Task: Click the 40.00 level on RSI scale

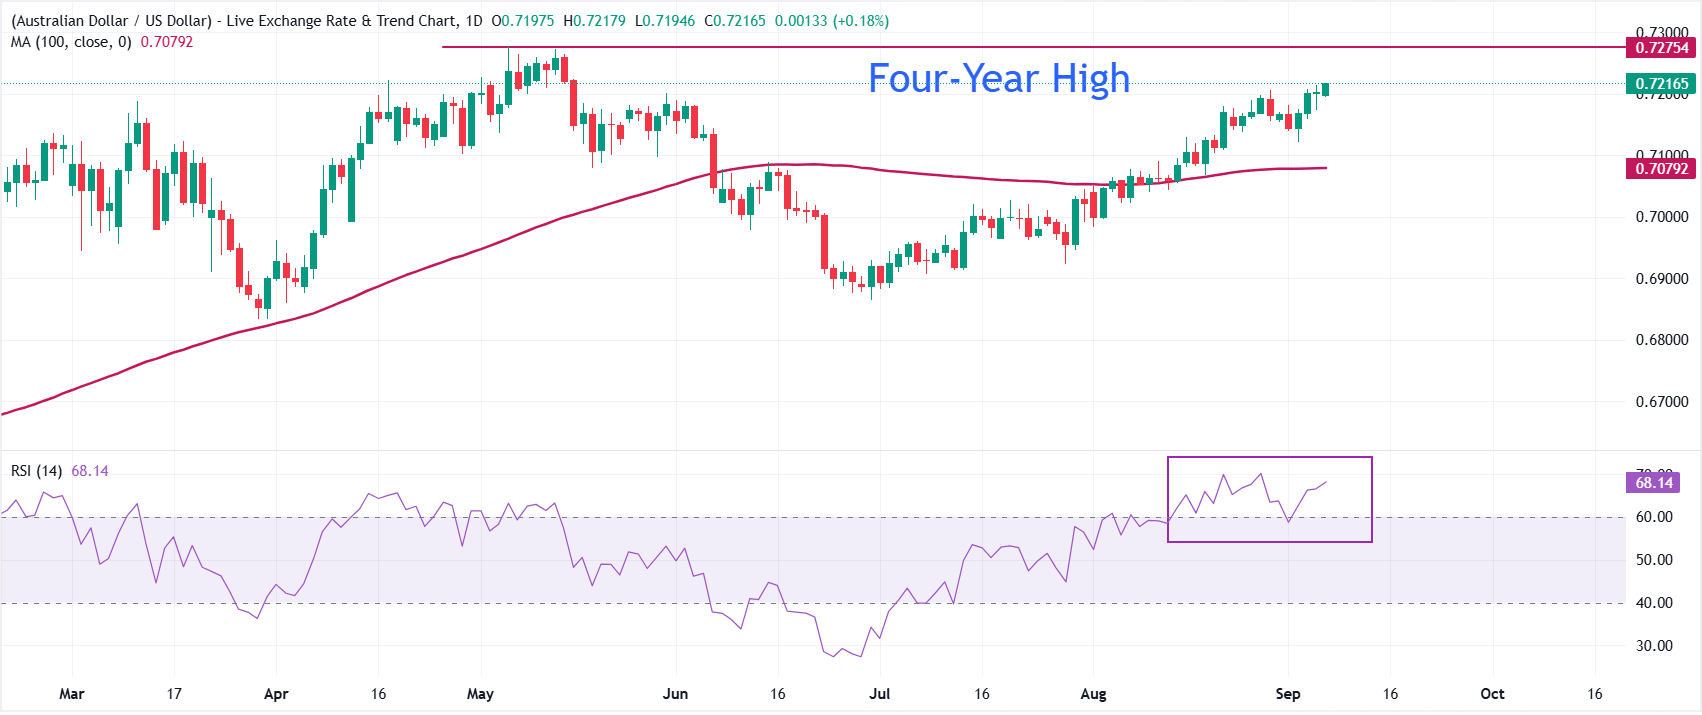Action: pos(1654,603)
